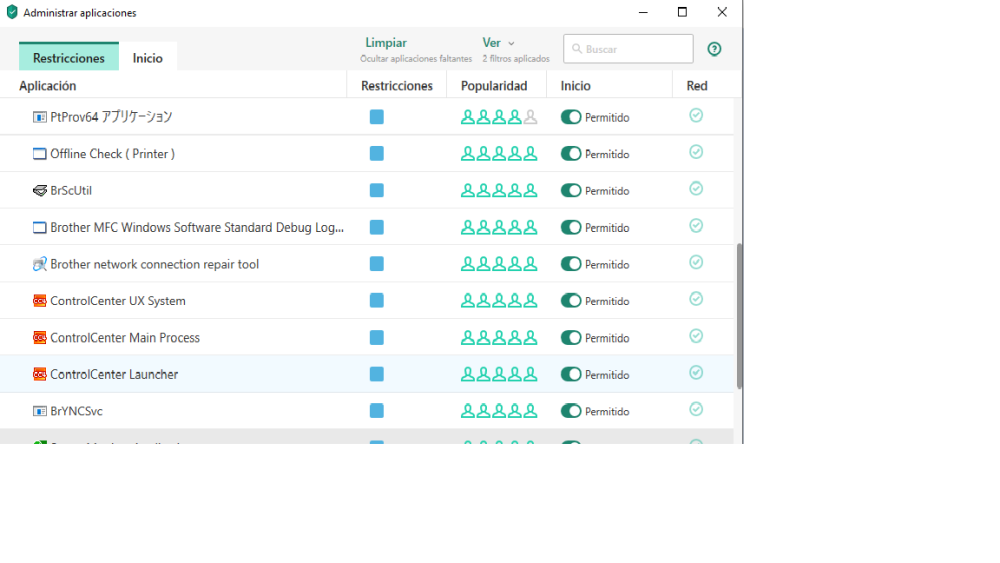Switch off the startup toggle for PtProv64

(x=571, y=117)
